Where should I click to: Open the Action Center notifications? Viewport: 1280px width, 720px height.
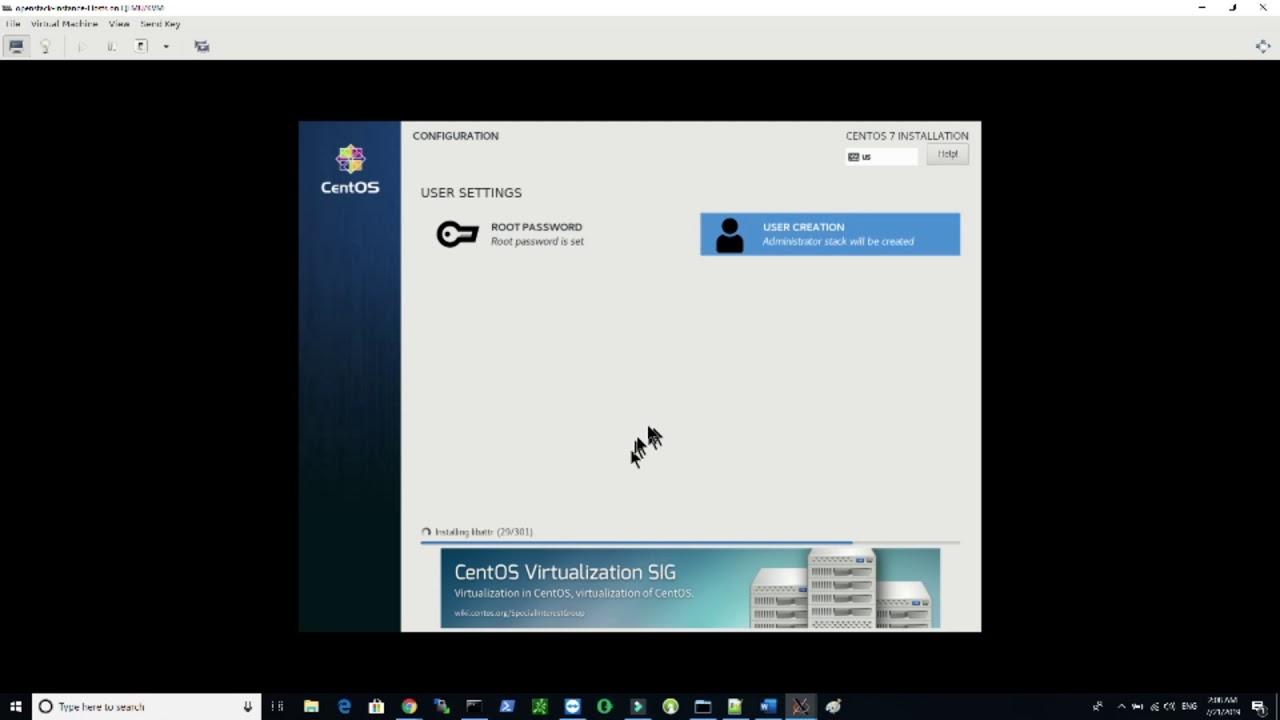point(1258,706)
